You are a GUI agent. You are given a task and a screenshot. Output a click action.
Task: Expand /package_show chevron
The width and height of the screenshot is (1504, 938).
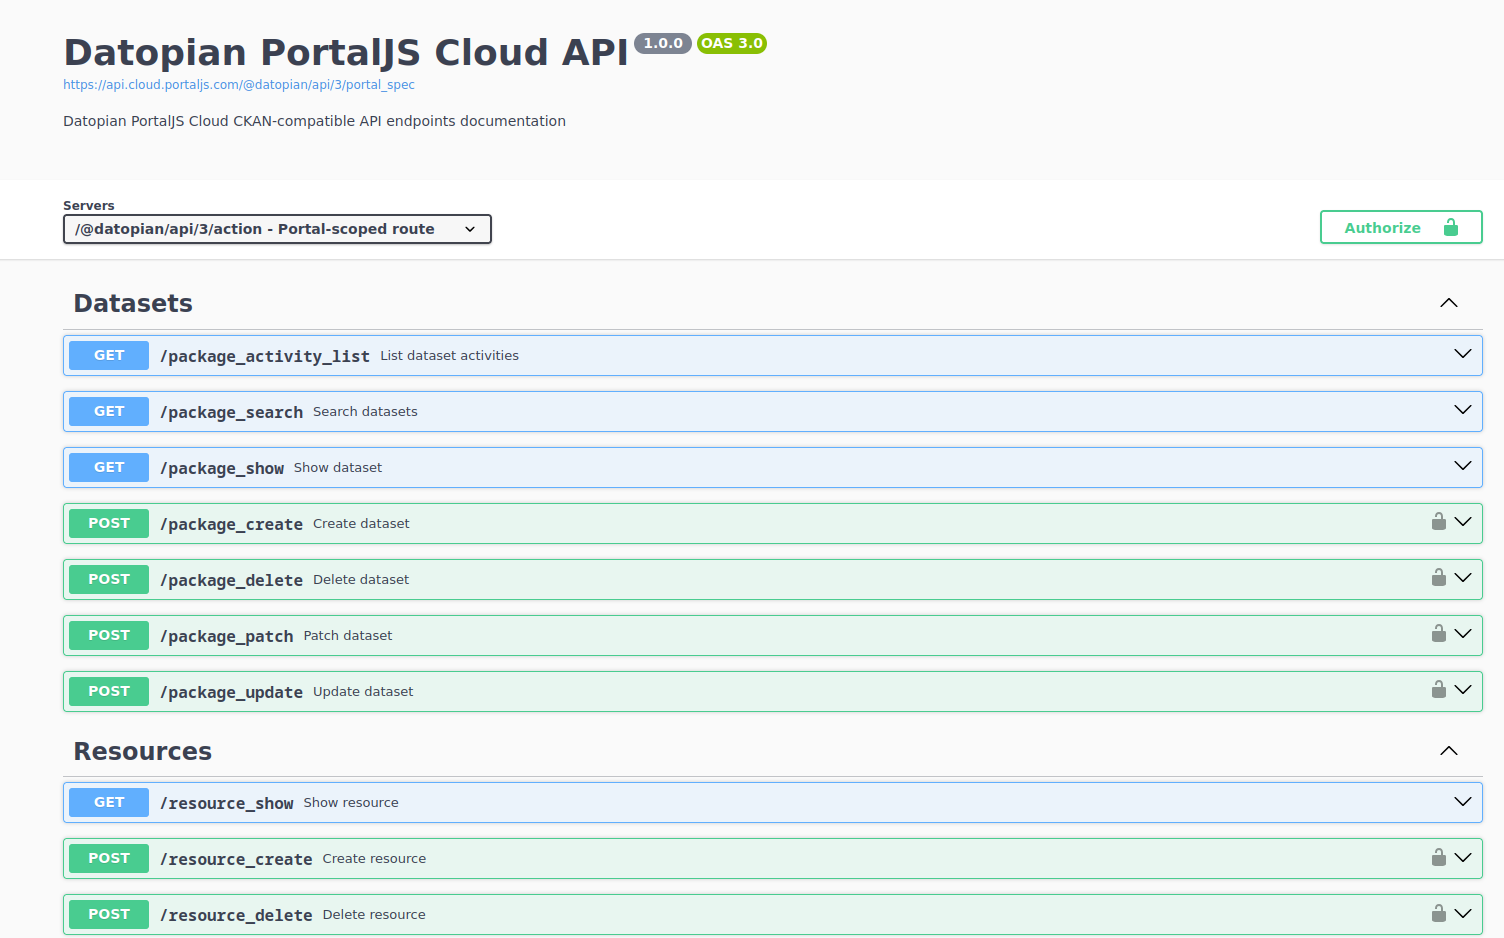tap(1462, 467)
